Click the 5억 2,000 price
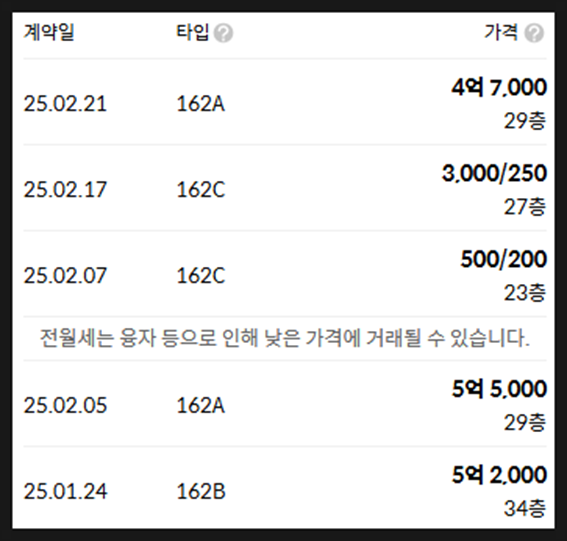The height and width of the screenshot is (541, 567). pyautogui.click(x=499, y=475)
